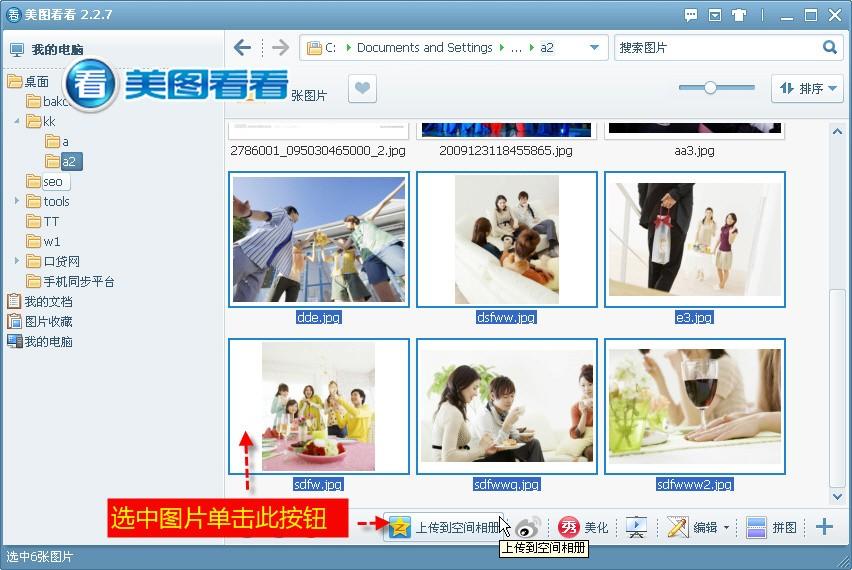Select the dde.jpg thumbnail
The image size is (852, 570).
click(x=319, y=240)
